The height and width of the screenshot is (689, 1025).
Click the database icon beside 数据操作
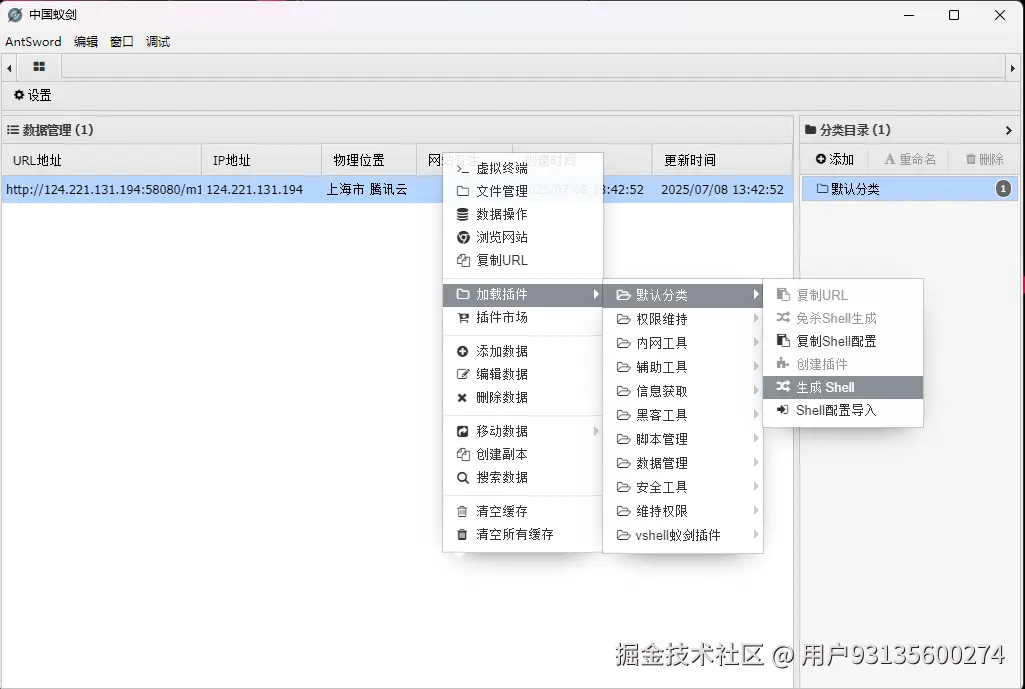pyautogui.click(x=463, y=214)
